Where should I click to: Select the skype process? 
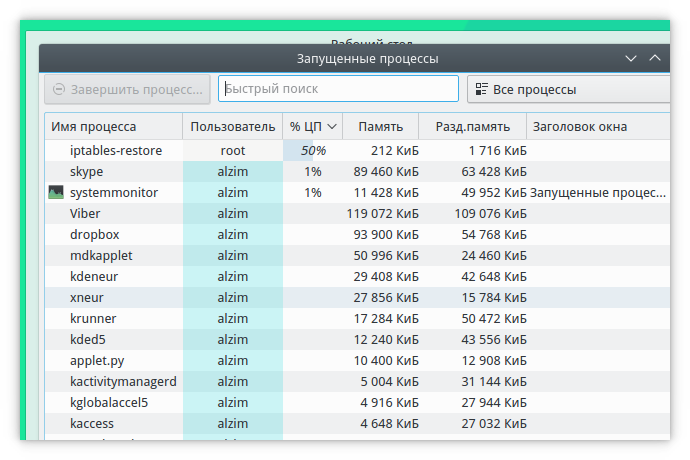click(86, 172)
